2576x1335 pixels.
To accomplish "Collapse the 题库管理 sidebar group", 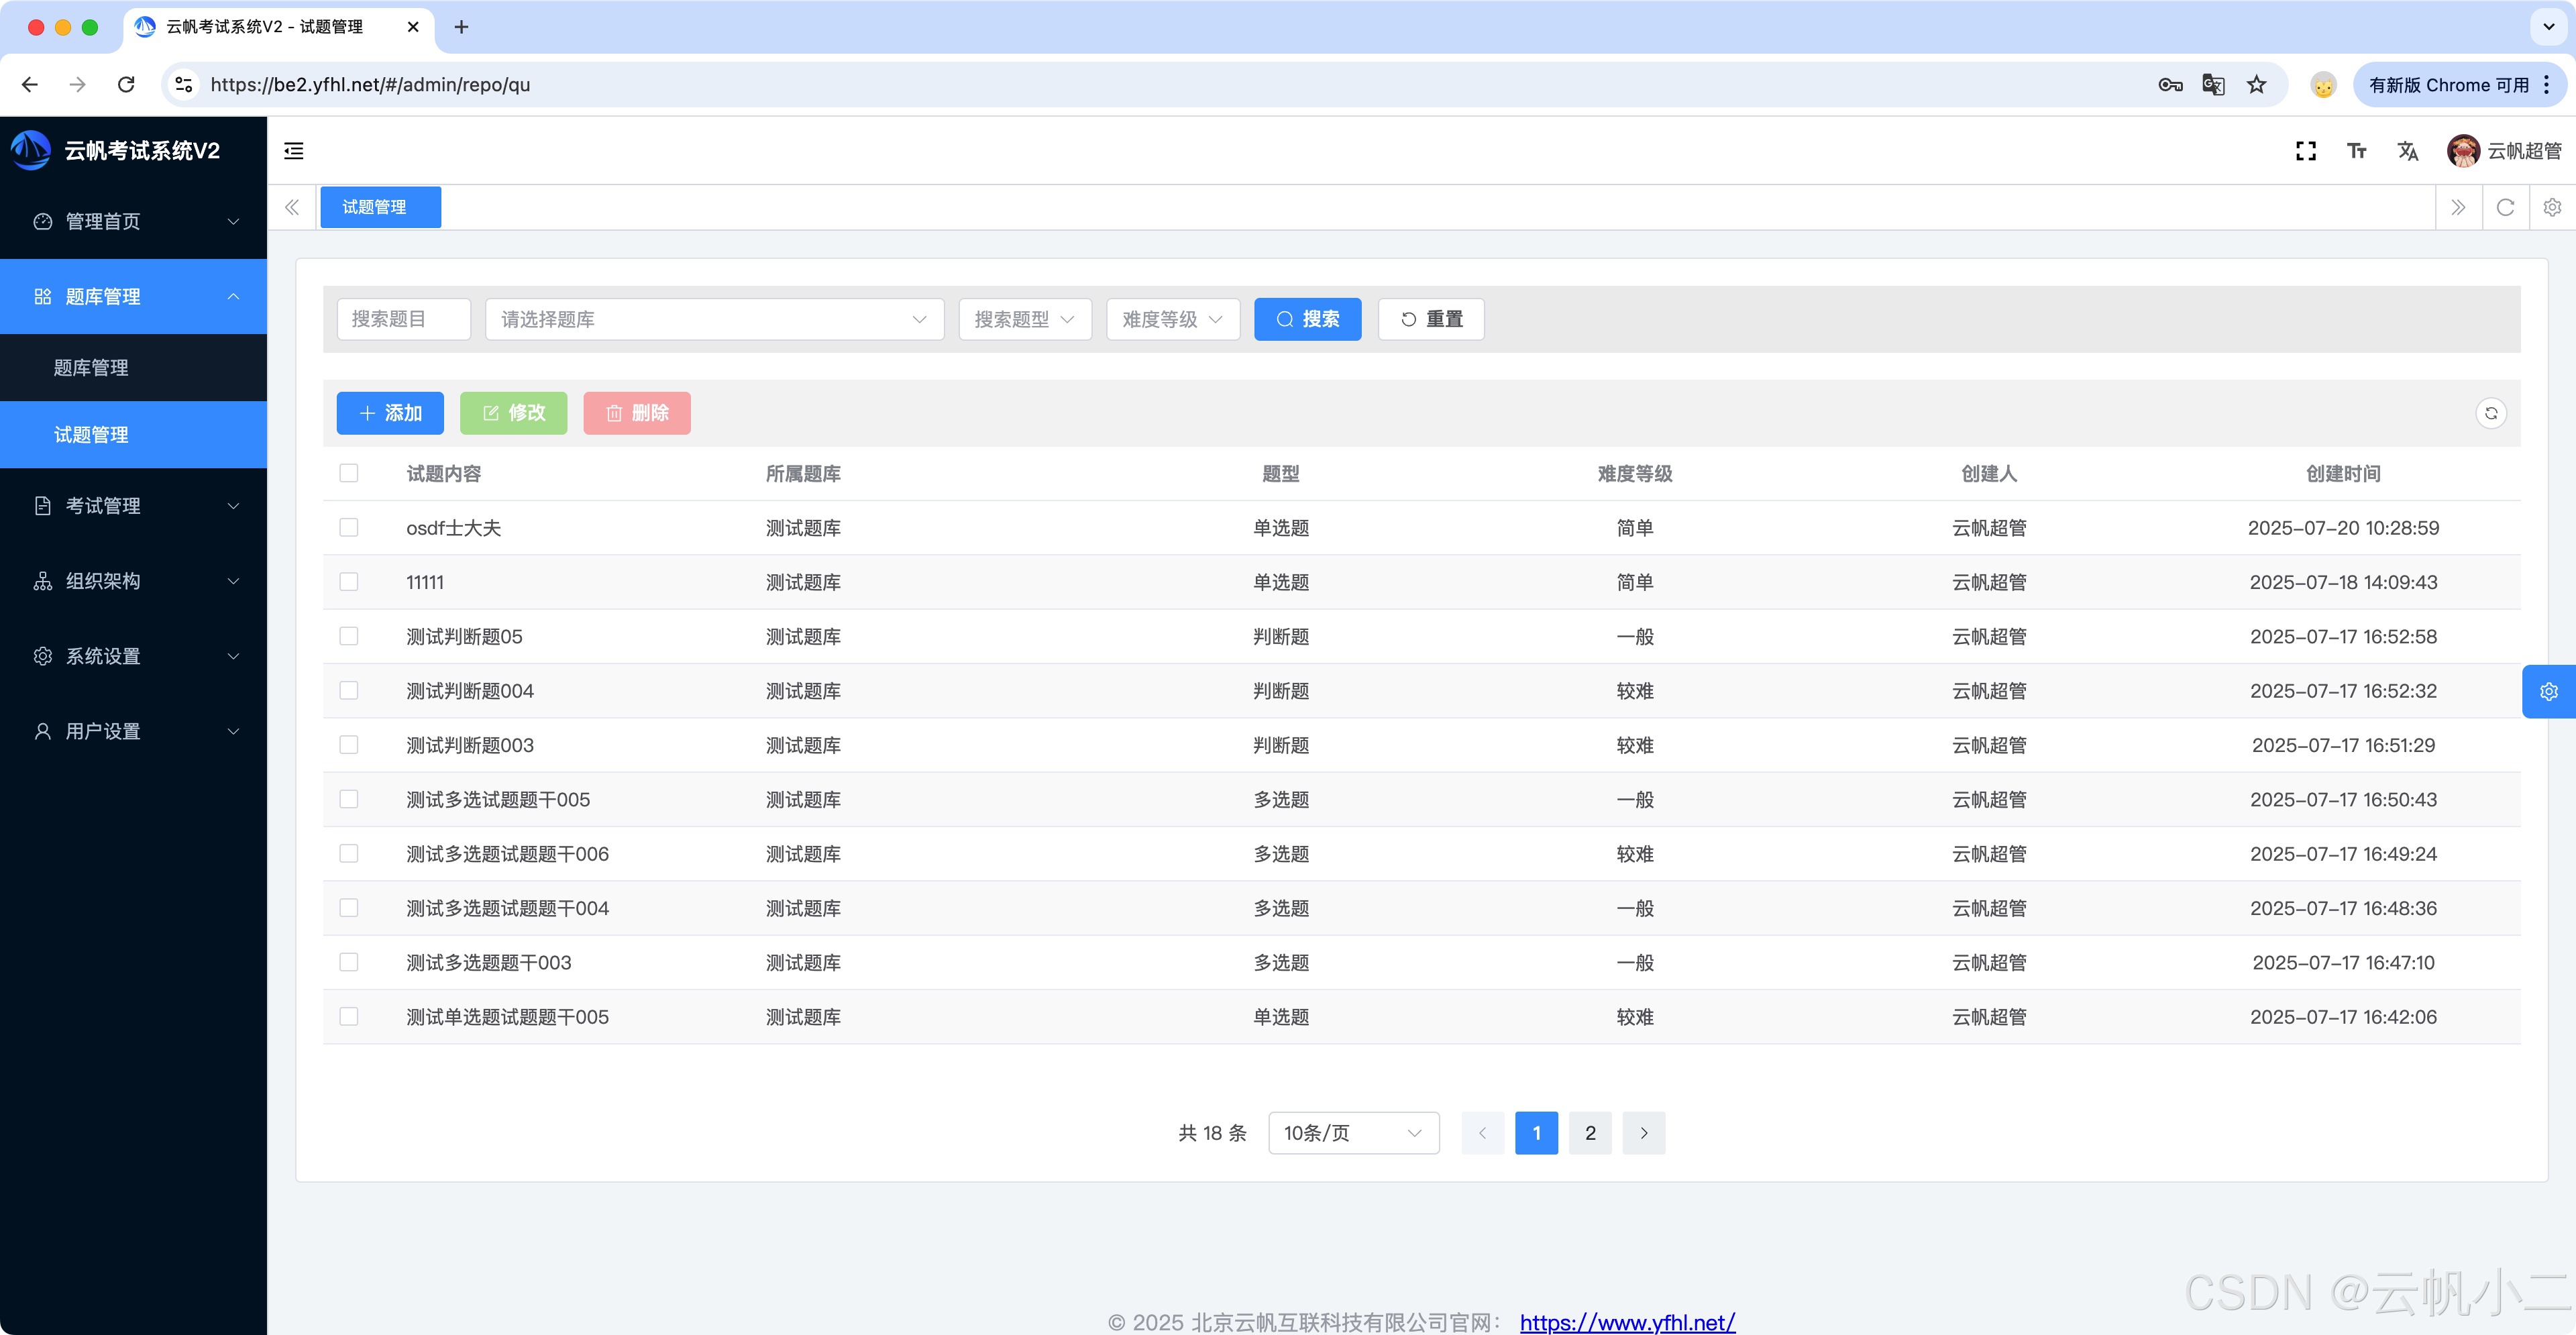I will point(134,296).
